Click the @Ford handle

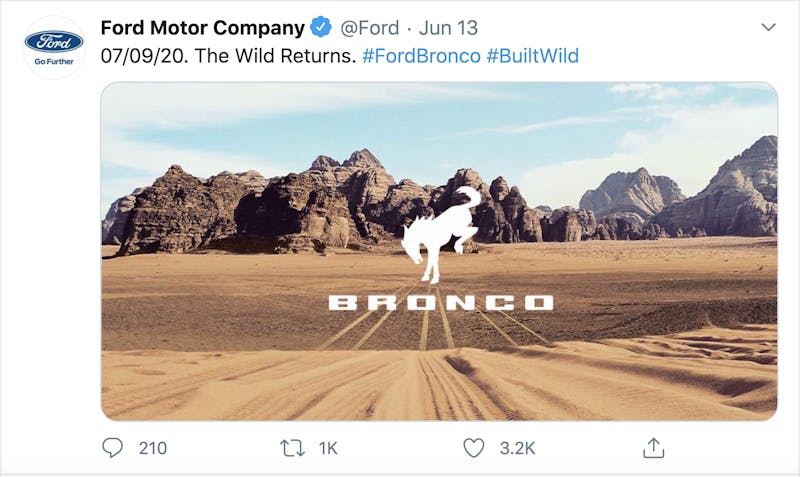pos(369,27)
